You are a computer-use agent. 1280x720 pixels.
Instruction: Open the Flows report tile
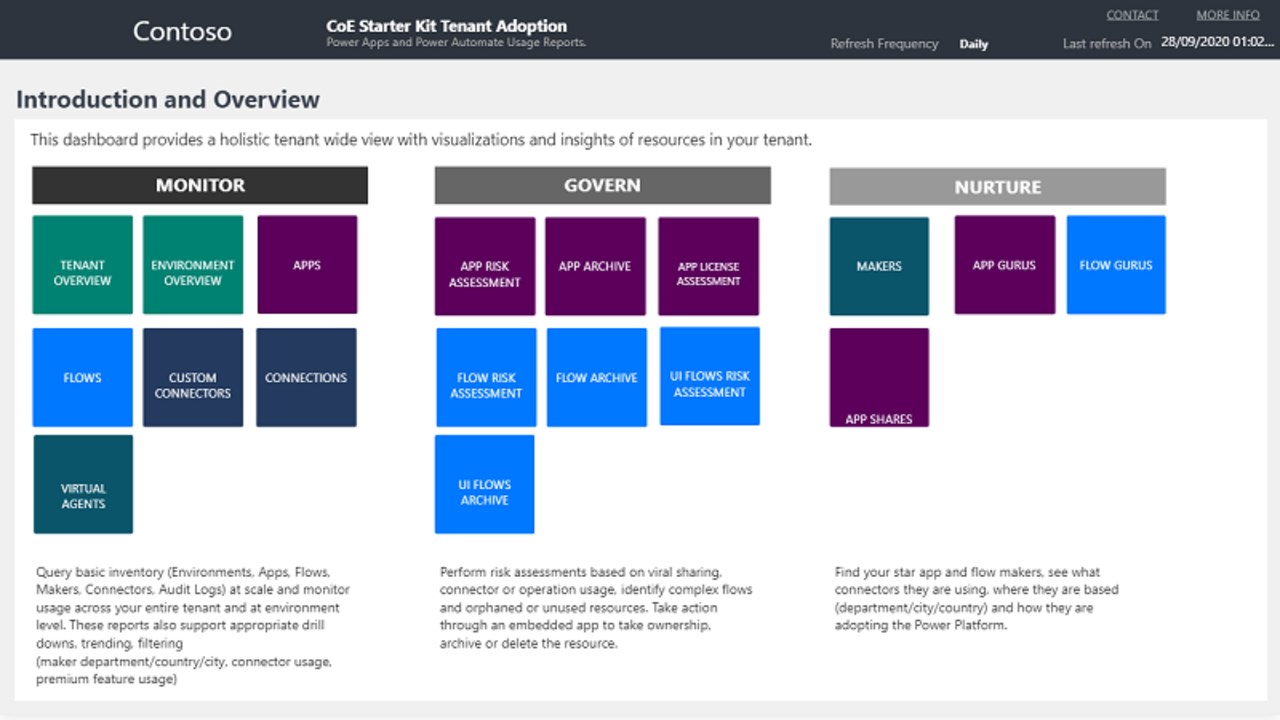point(82,378)
